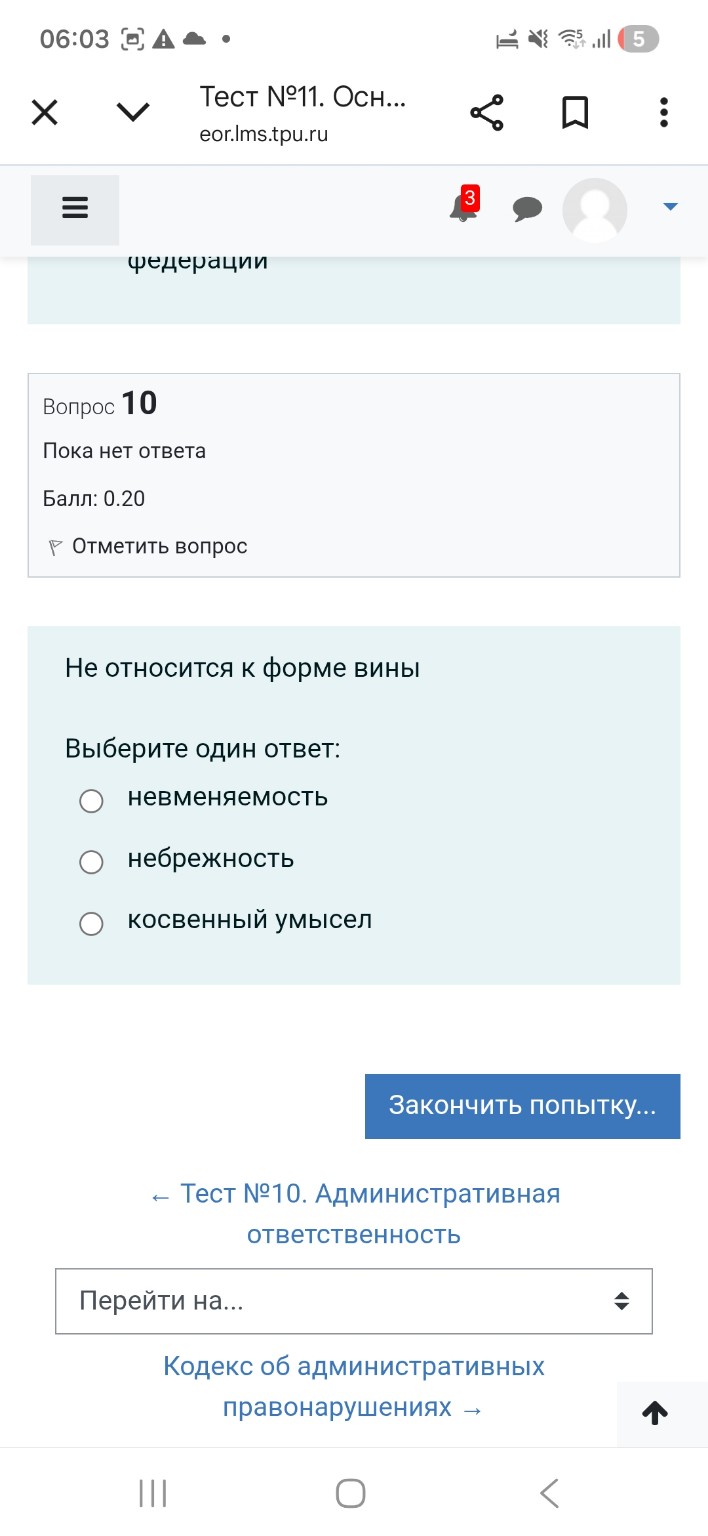Open Кодекс об административных правонарушениях link
Viewport: 708px width, 1536px height.
(354, 1388)
